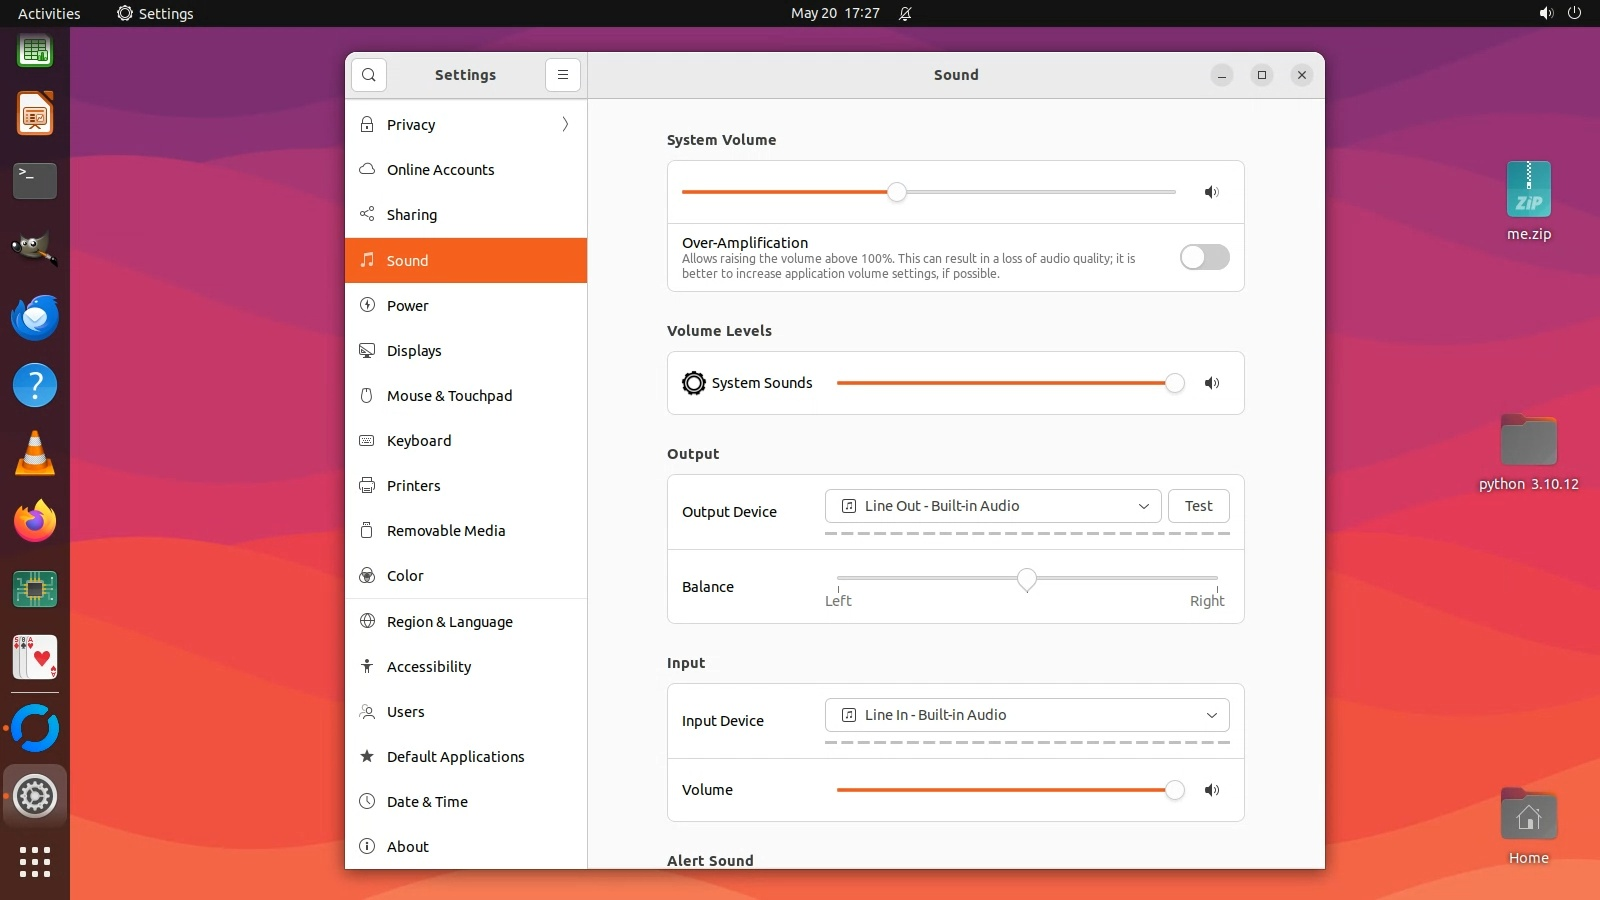Open Thunderbird mail from dock
The width and height of the screenshot is (1600, 900).
[x=35, y=317]
